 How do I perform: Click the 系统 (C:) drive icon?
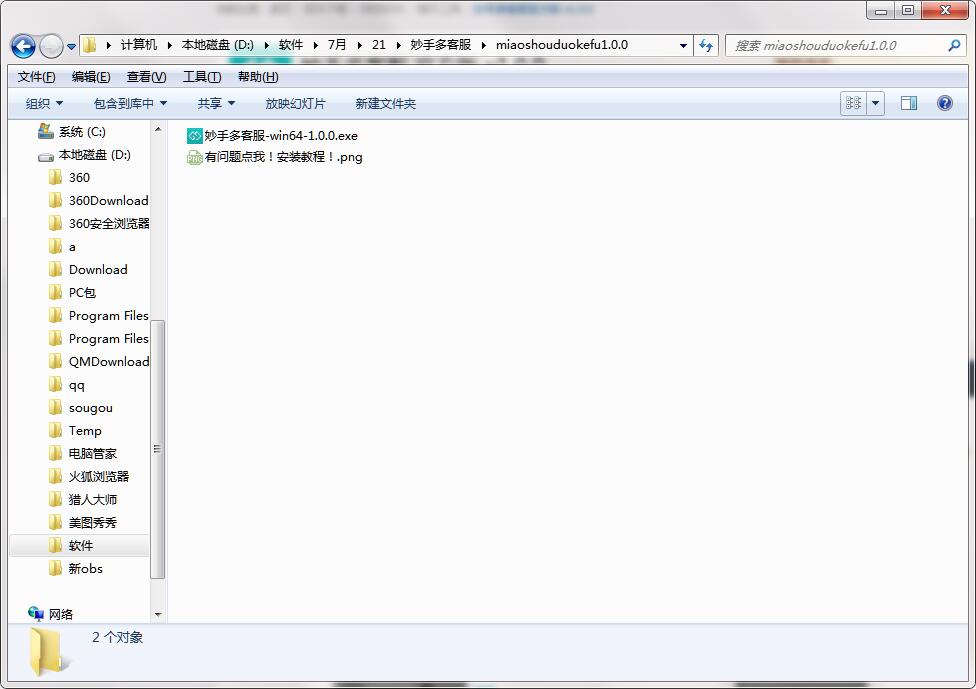45,131
